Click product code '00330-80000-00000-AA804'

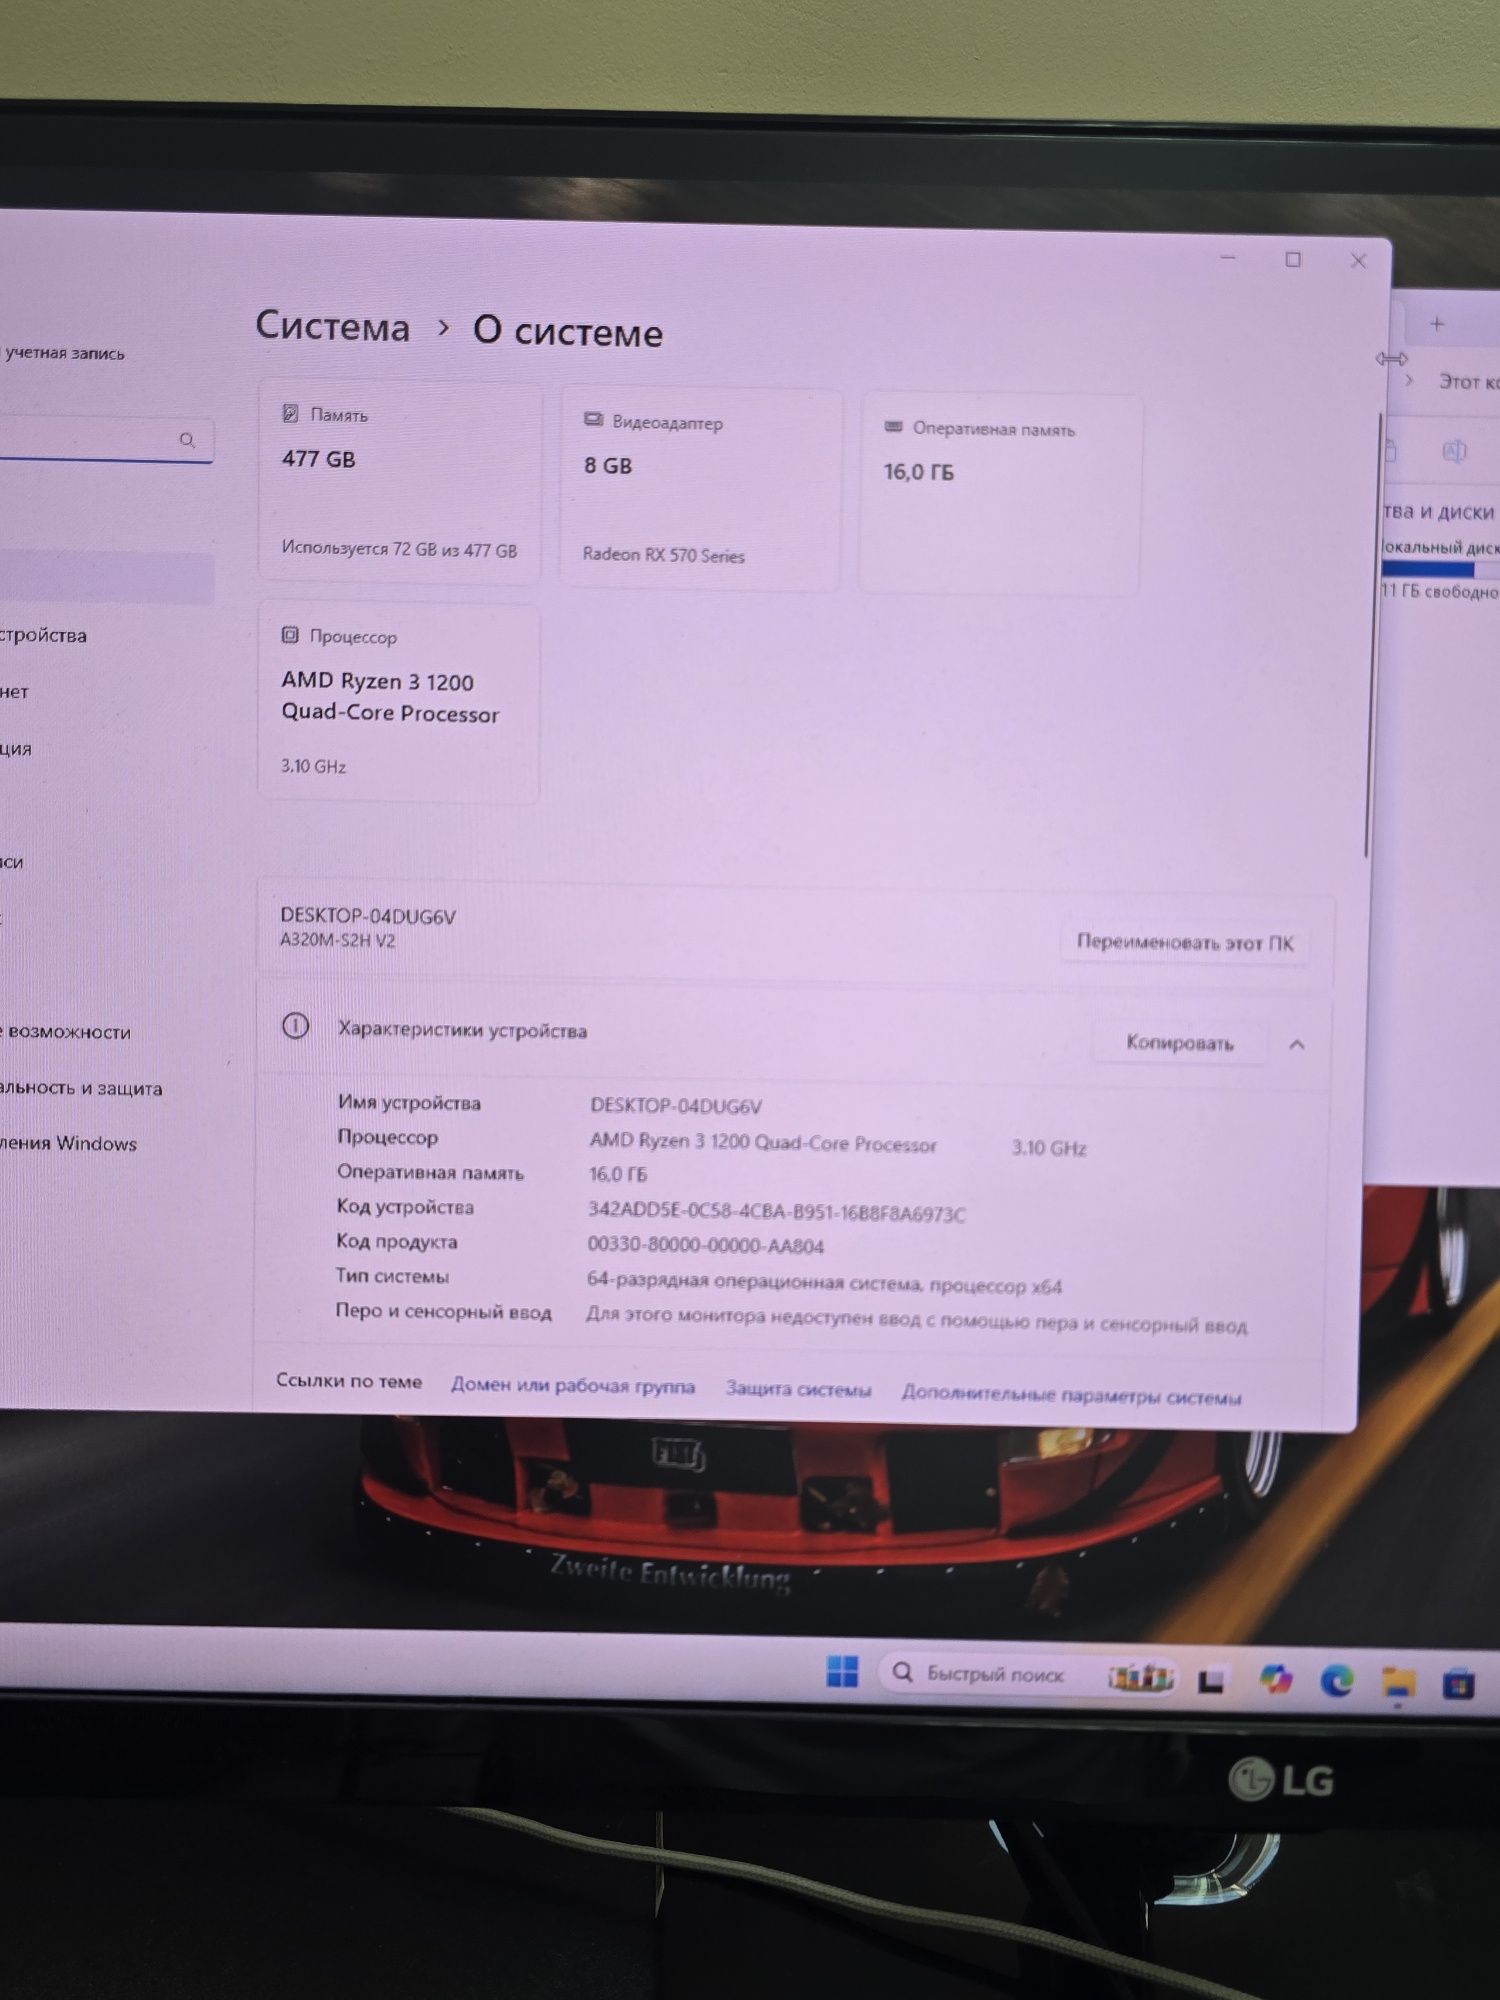706,1246
